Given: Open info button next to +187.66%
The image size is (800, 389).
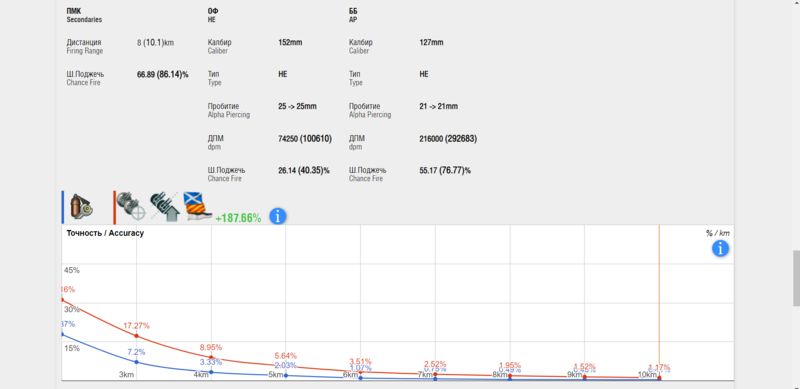Looking at the screenshot, I should coord(278,216).
